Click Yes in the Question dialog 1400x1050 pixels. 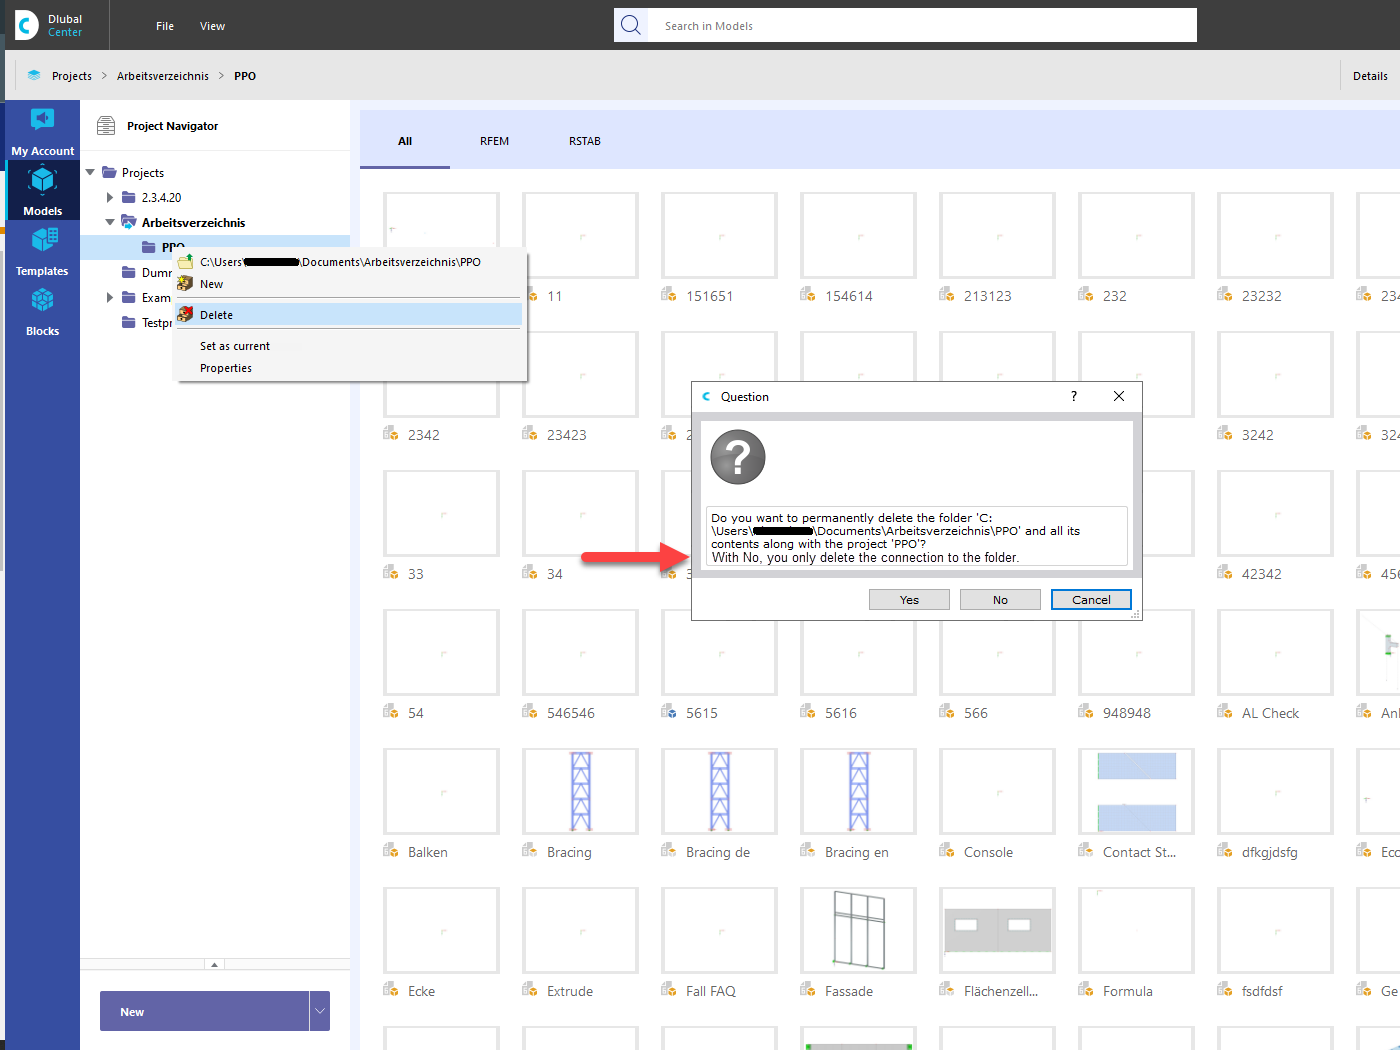(x=909, y=600)
